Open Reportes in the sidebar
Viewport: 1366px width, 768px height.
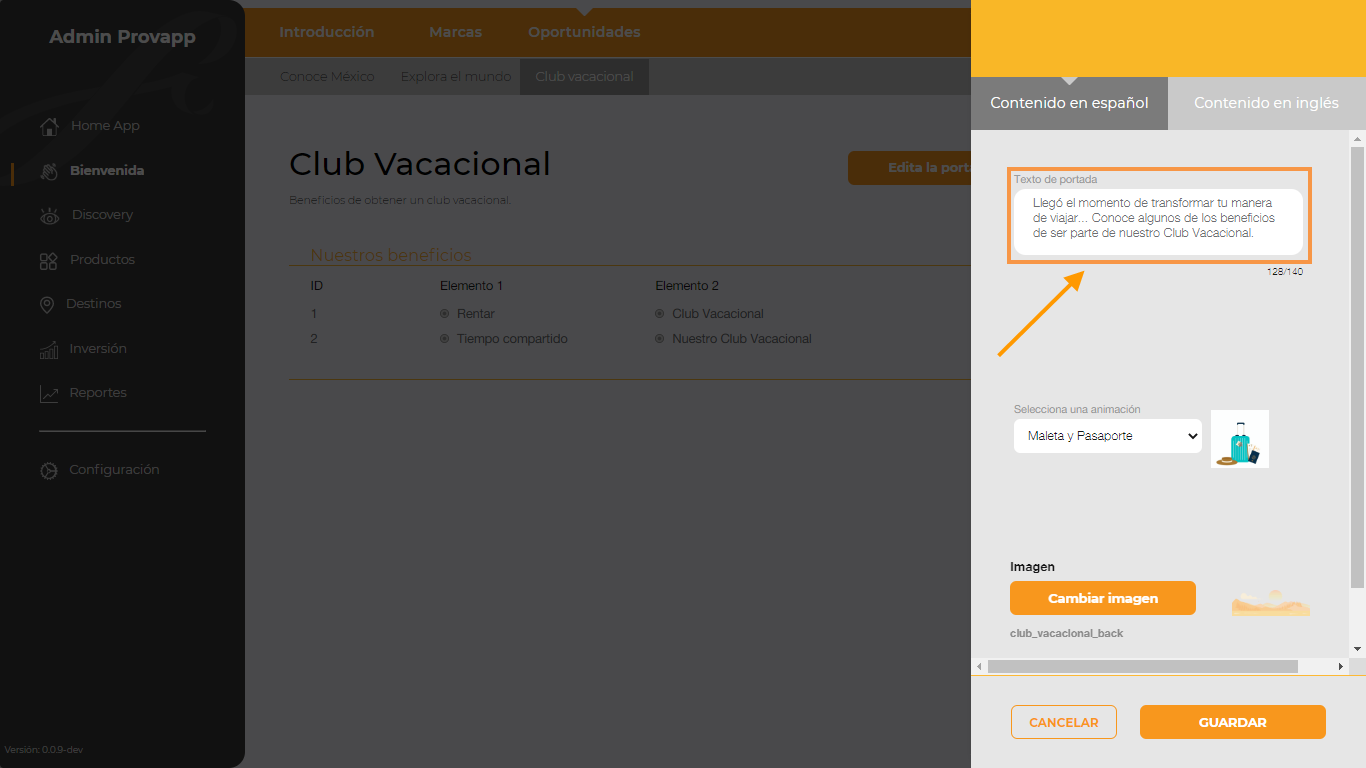pyautogui.click(x=98, y=393)
